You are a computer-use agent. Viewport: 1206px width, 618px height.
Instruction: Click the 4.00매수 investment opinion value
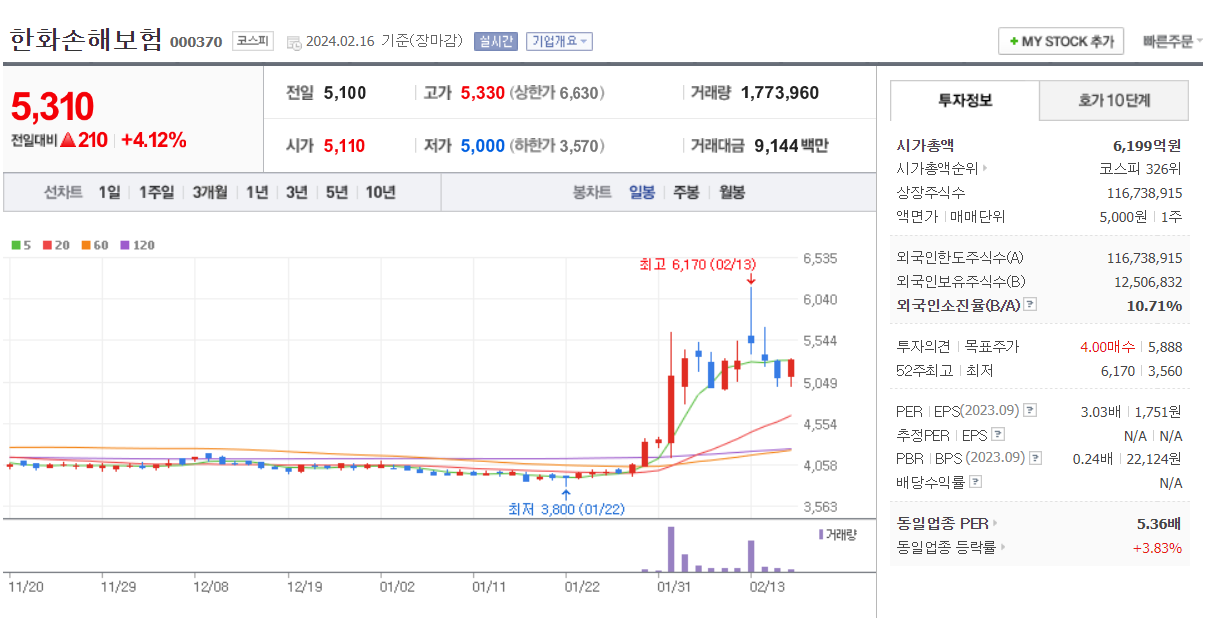1108,347
